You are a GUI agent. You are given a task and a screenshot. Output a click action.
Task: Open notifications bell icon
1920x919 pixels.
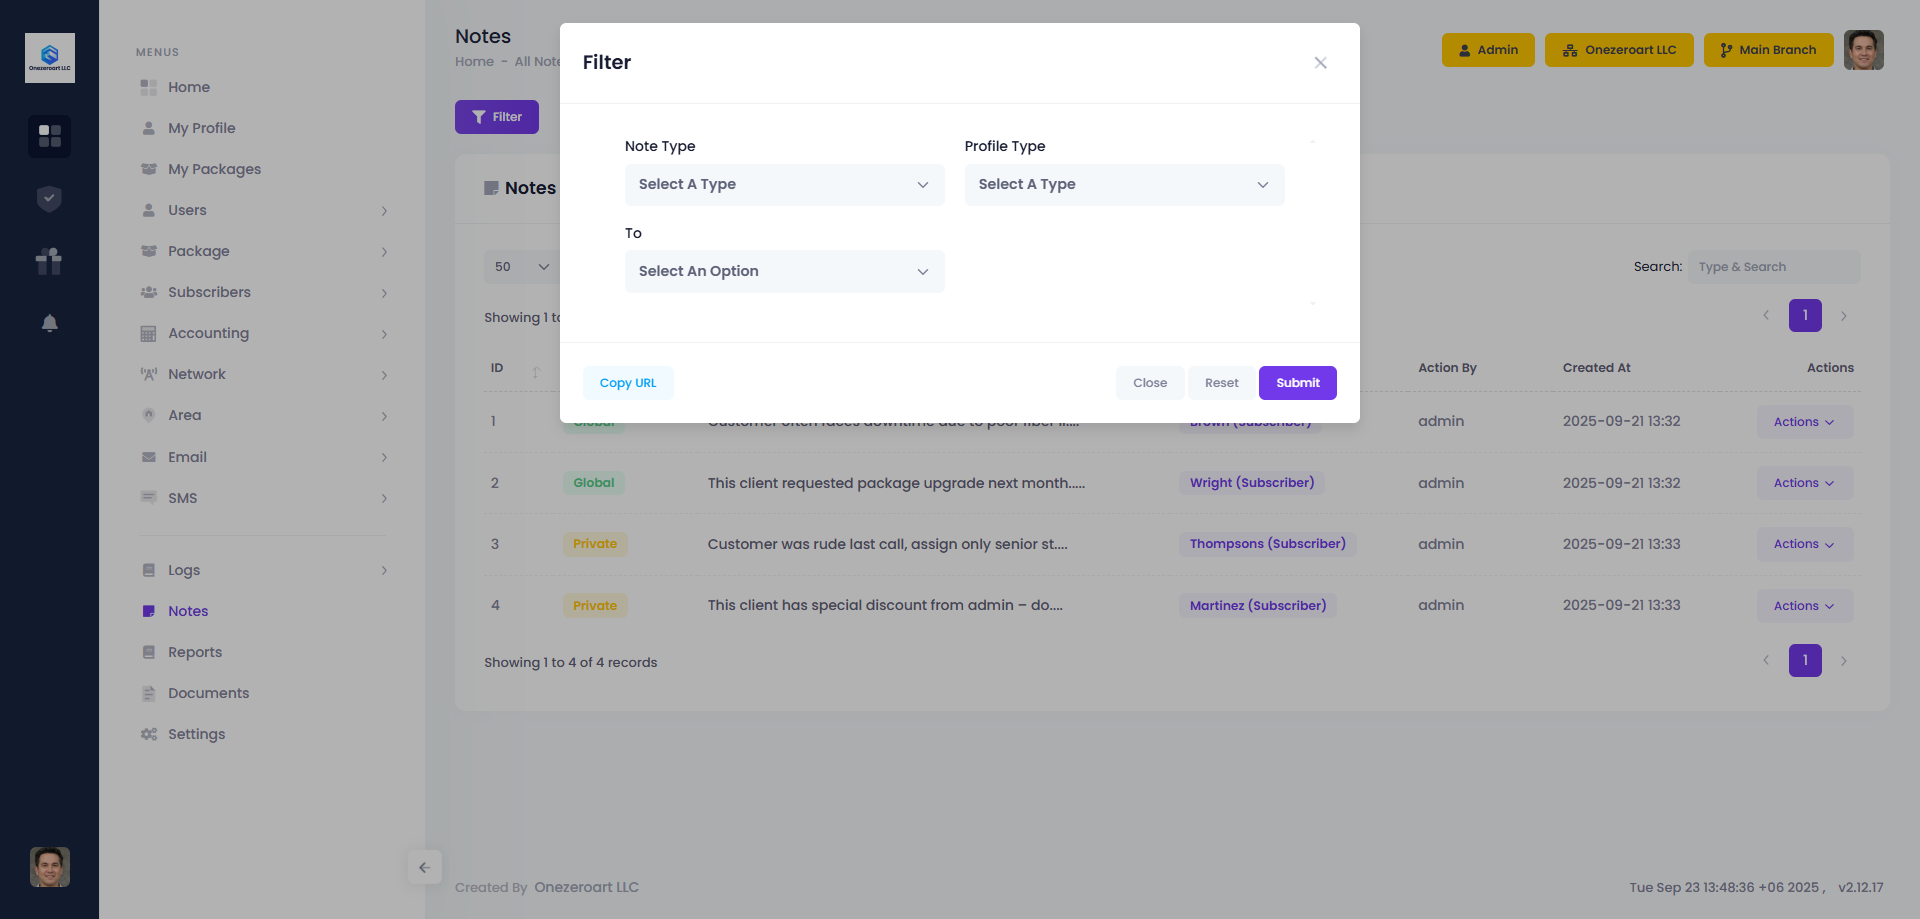(x=49, y=323)
